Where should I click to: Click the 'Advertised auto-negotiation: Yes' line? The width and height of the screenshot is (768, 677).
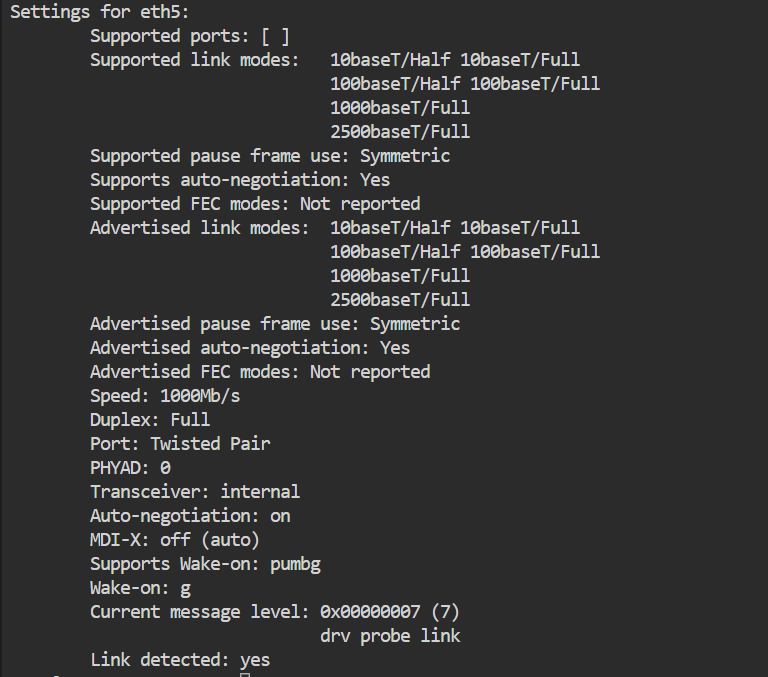(250, 348)
